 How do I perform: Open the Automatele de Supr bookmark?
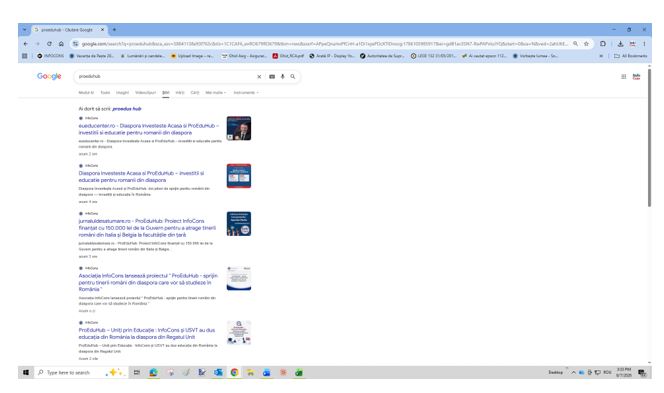click(382, 55)
